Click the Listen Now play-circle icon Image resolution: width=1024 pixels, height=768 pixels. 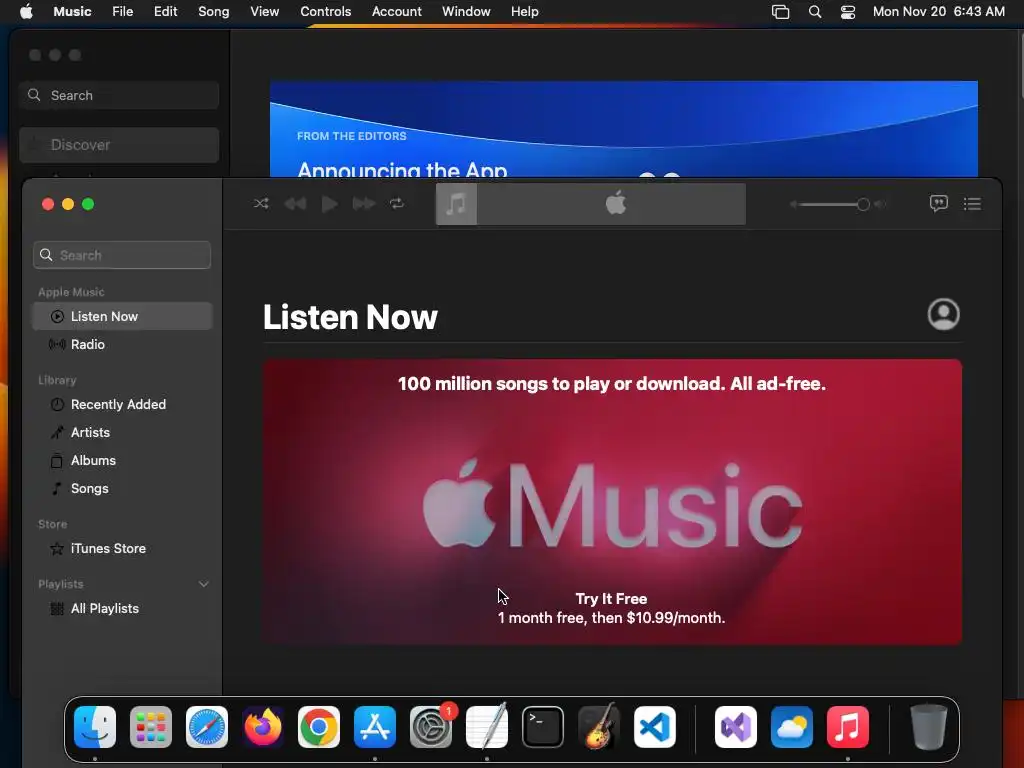57,316
